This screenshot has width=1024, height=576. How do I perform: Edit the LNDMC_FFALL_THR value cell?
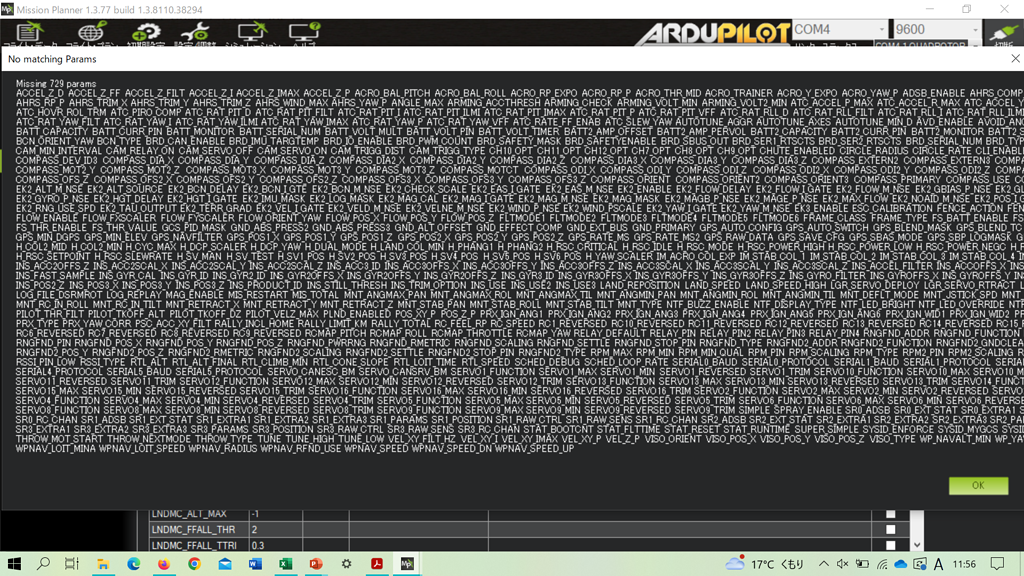(300, 530)
